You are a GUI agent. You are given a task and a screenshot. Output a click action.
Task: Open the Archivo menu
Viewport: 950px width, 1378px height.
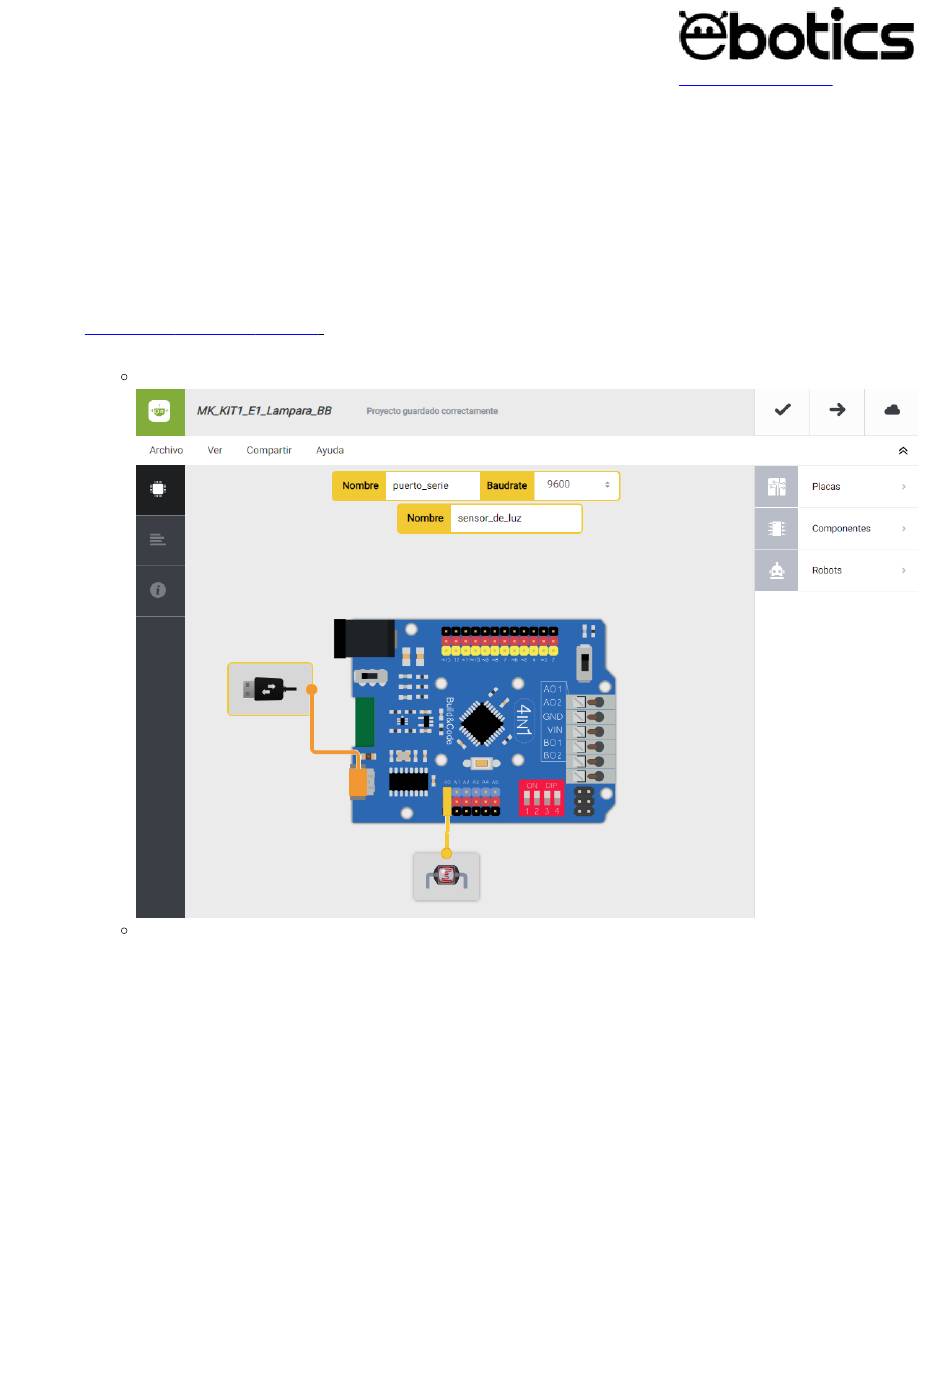[x=166, y=451]
